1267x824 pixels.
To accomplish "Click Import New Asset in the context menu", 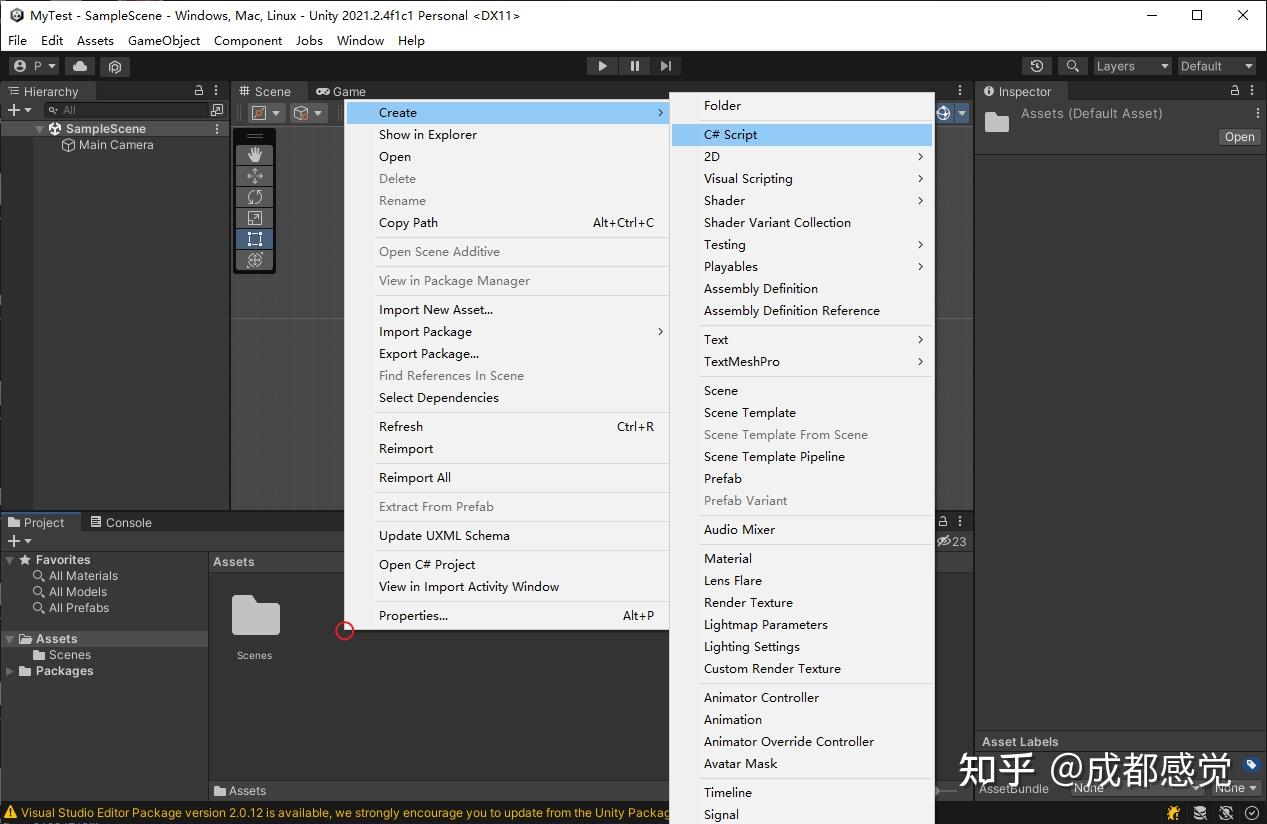I will point(435,309).
